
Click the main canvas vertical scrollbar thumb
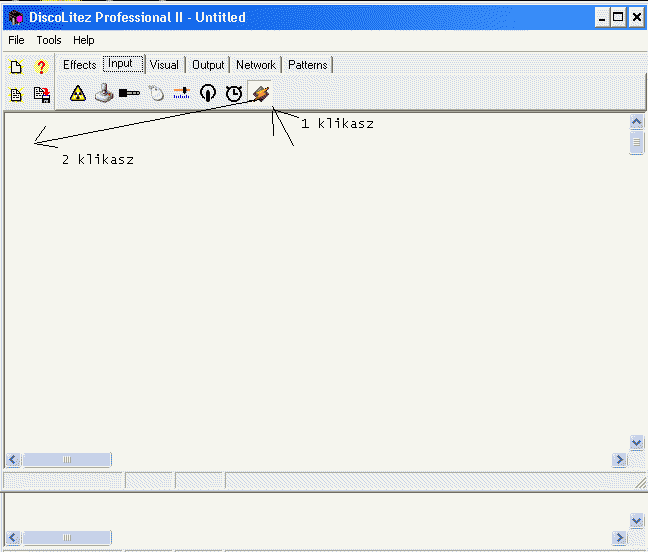click(636, 142)
